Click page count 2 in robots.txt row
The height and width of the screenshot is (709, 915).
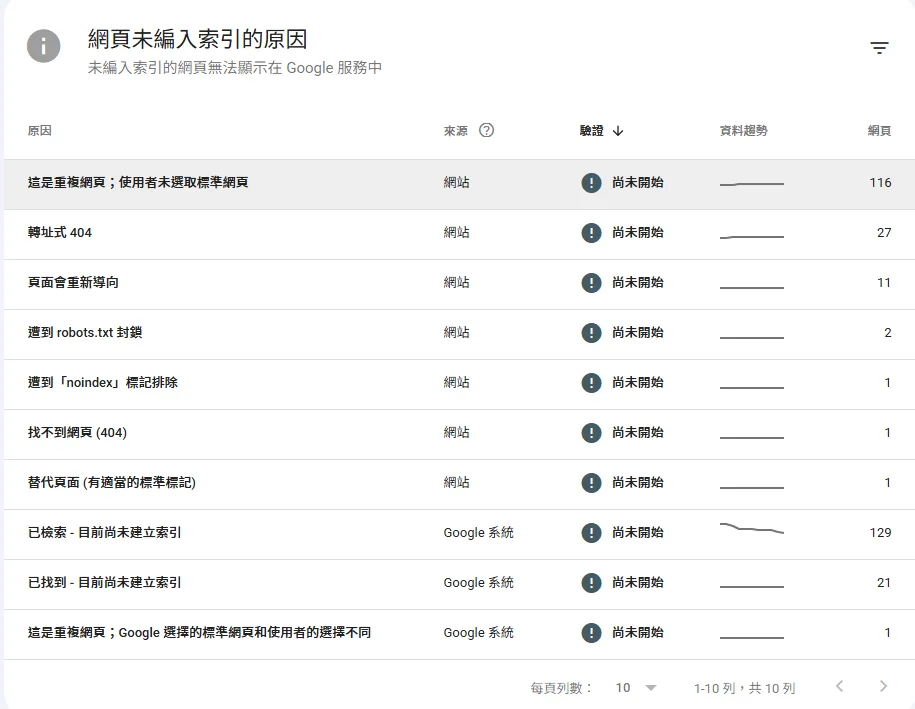pyautogui.click(x=888, y=333)
